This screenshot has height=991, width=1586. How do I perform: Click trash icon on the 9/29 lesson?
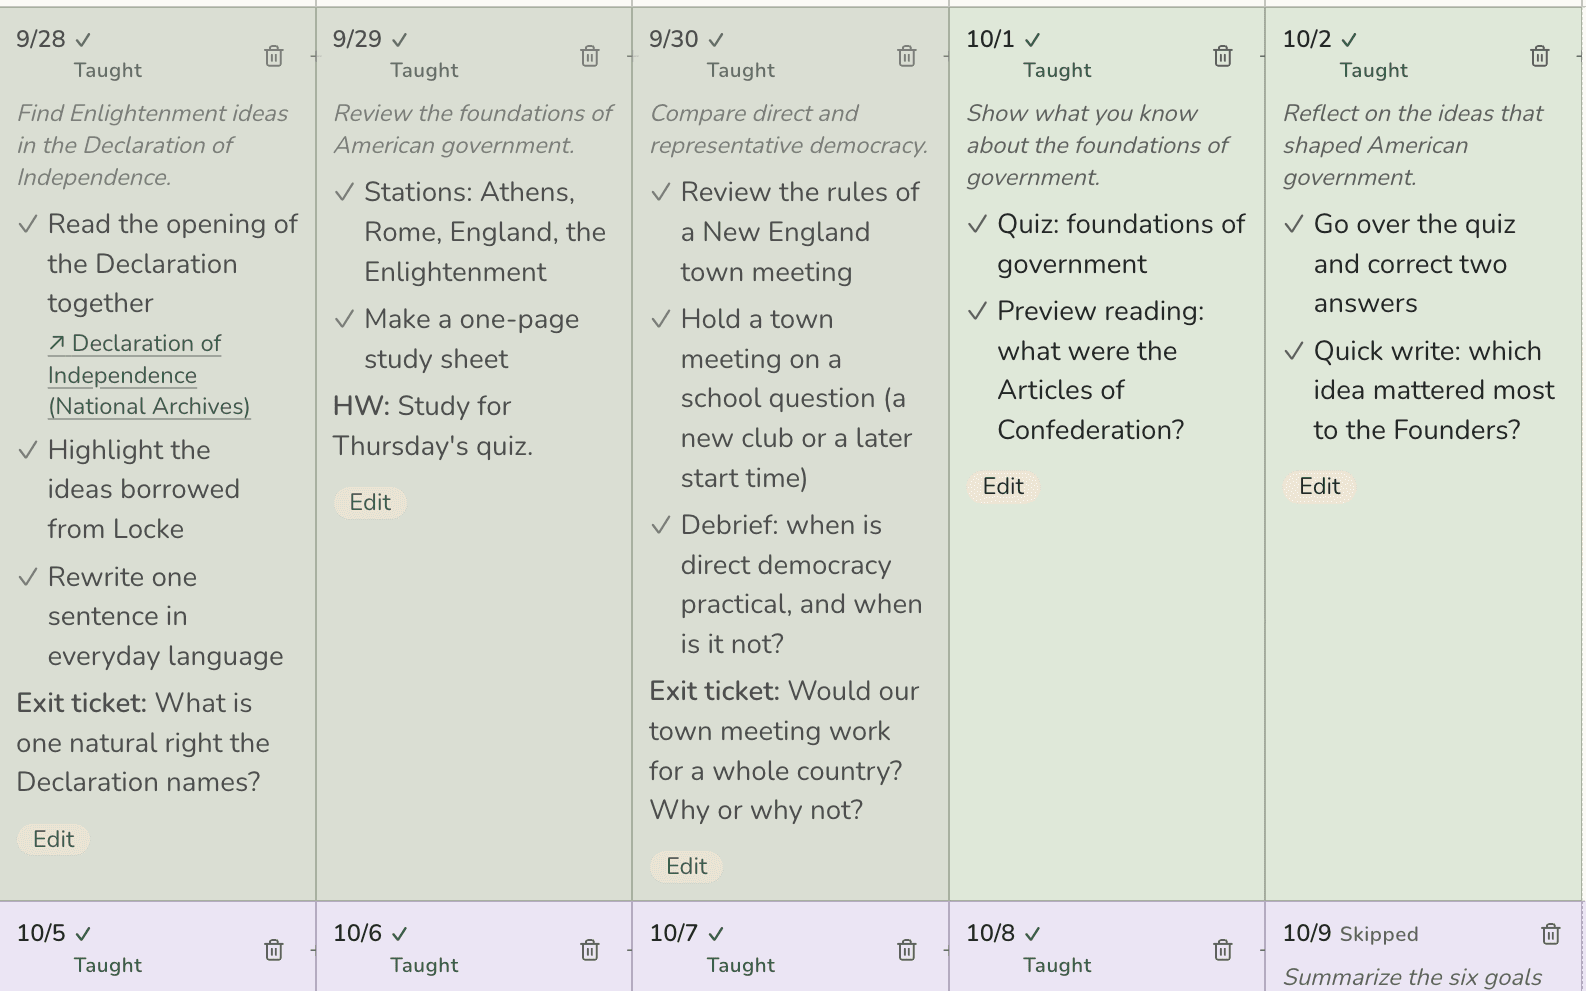[590, 56]
